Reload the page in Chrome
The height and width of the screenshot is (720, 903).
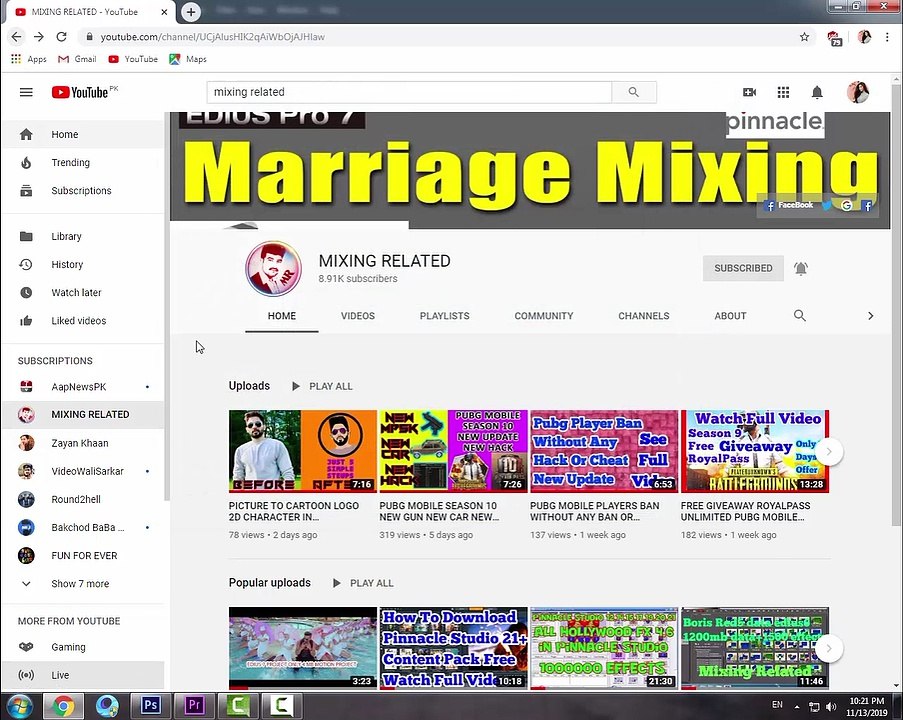[61, 37]
